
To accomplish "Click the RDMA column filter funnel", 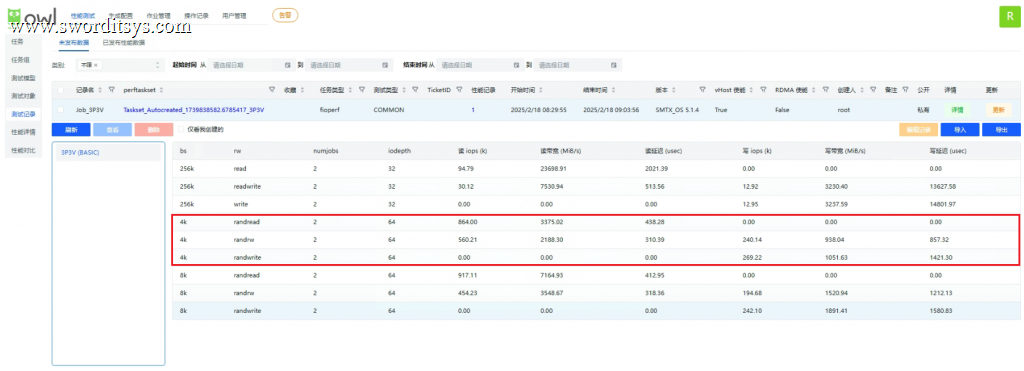I will pyautogui.click(x=825, y=89).
